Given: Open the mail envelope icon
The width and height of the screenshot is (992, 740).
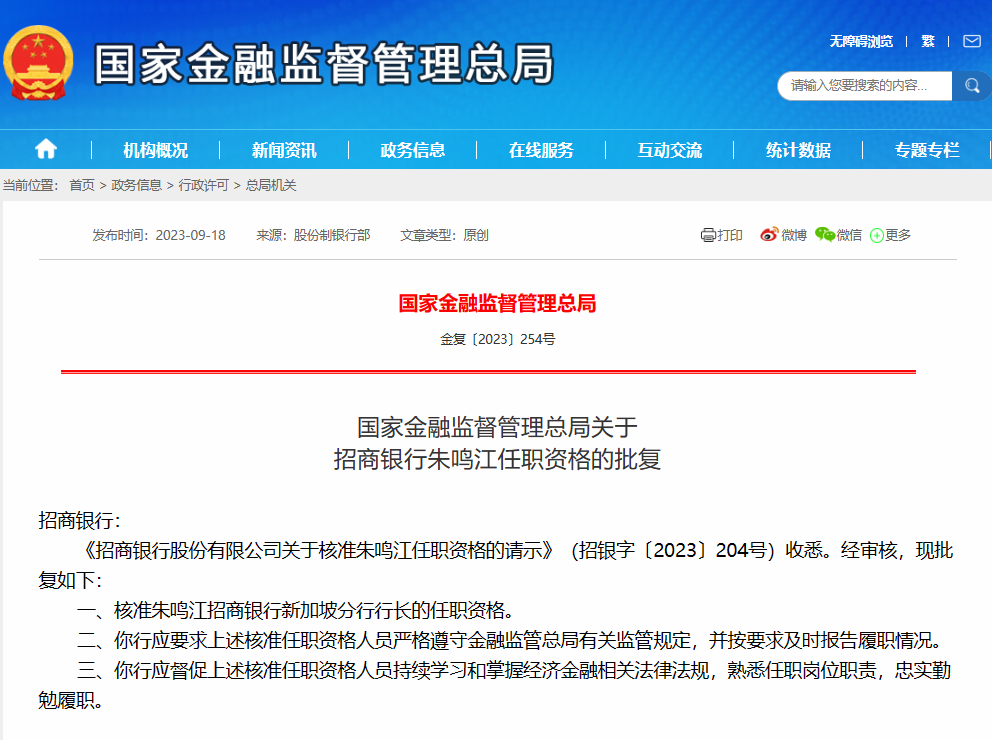Looking at the screenshot, I should (971, 41).
